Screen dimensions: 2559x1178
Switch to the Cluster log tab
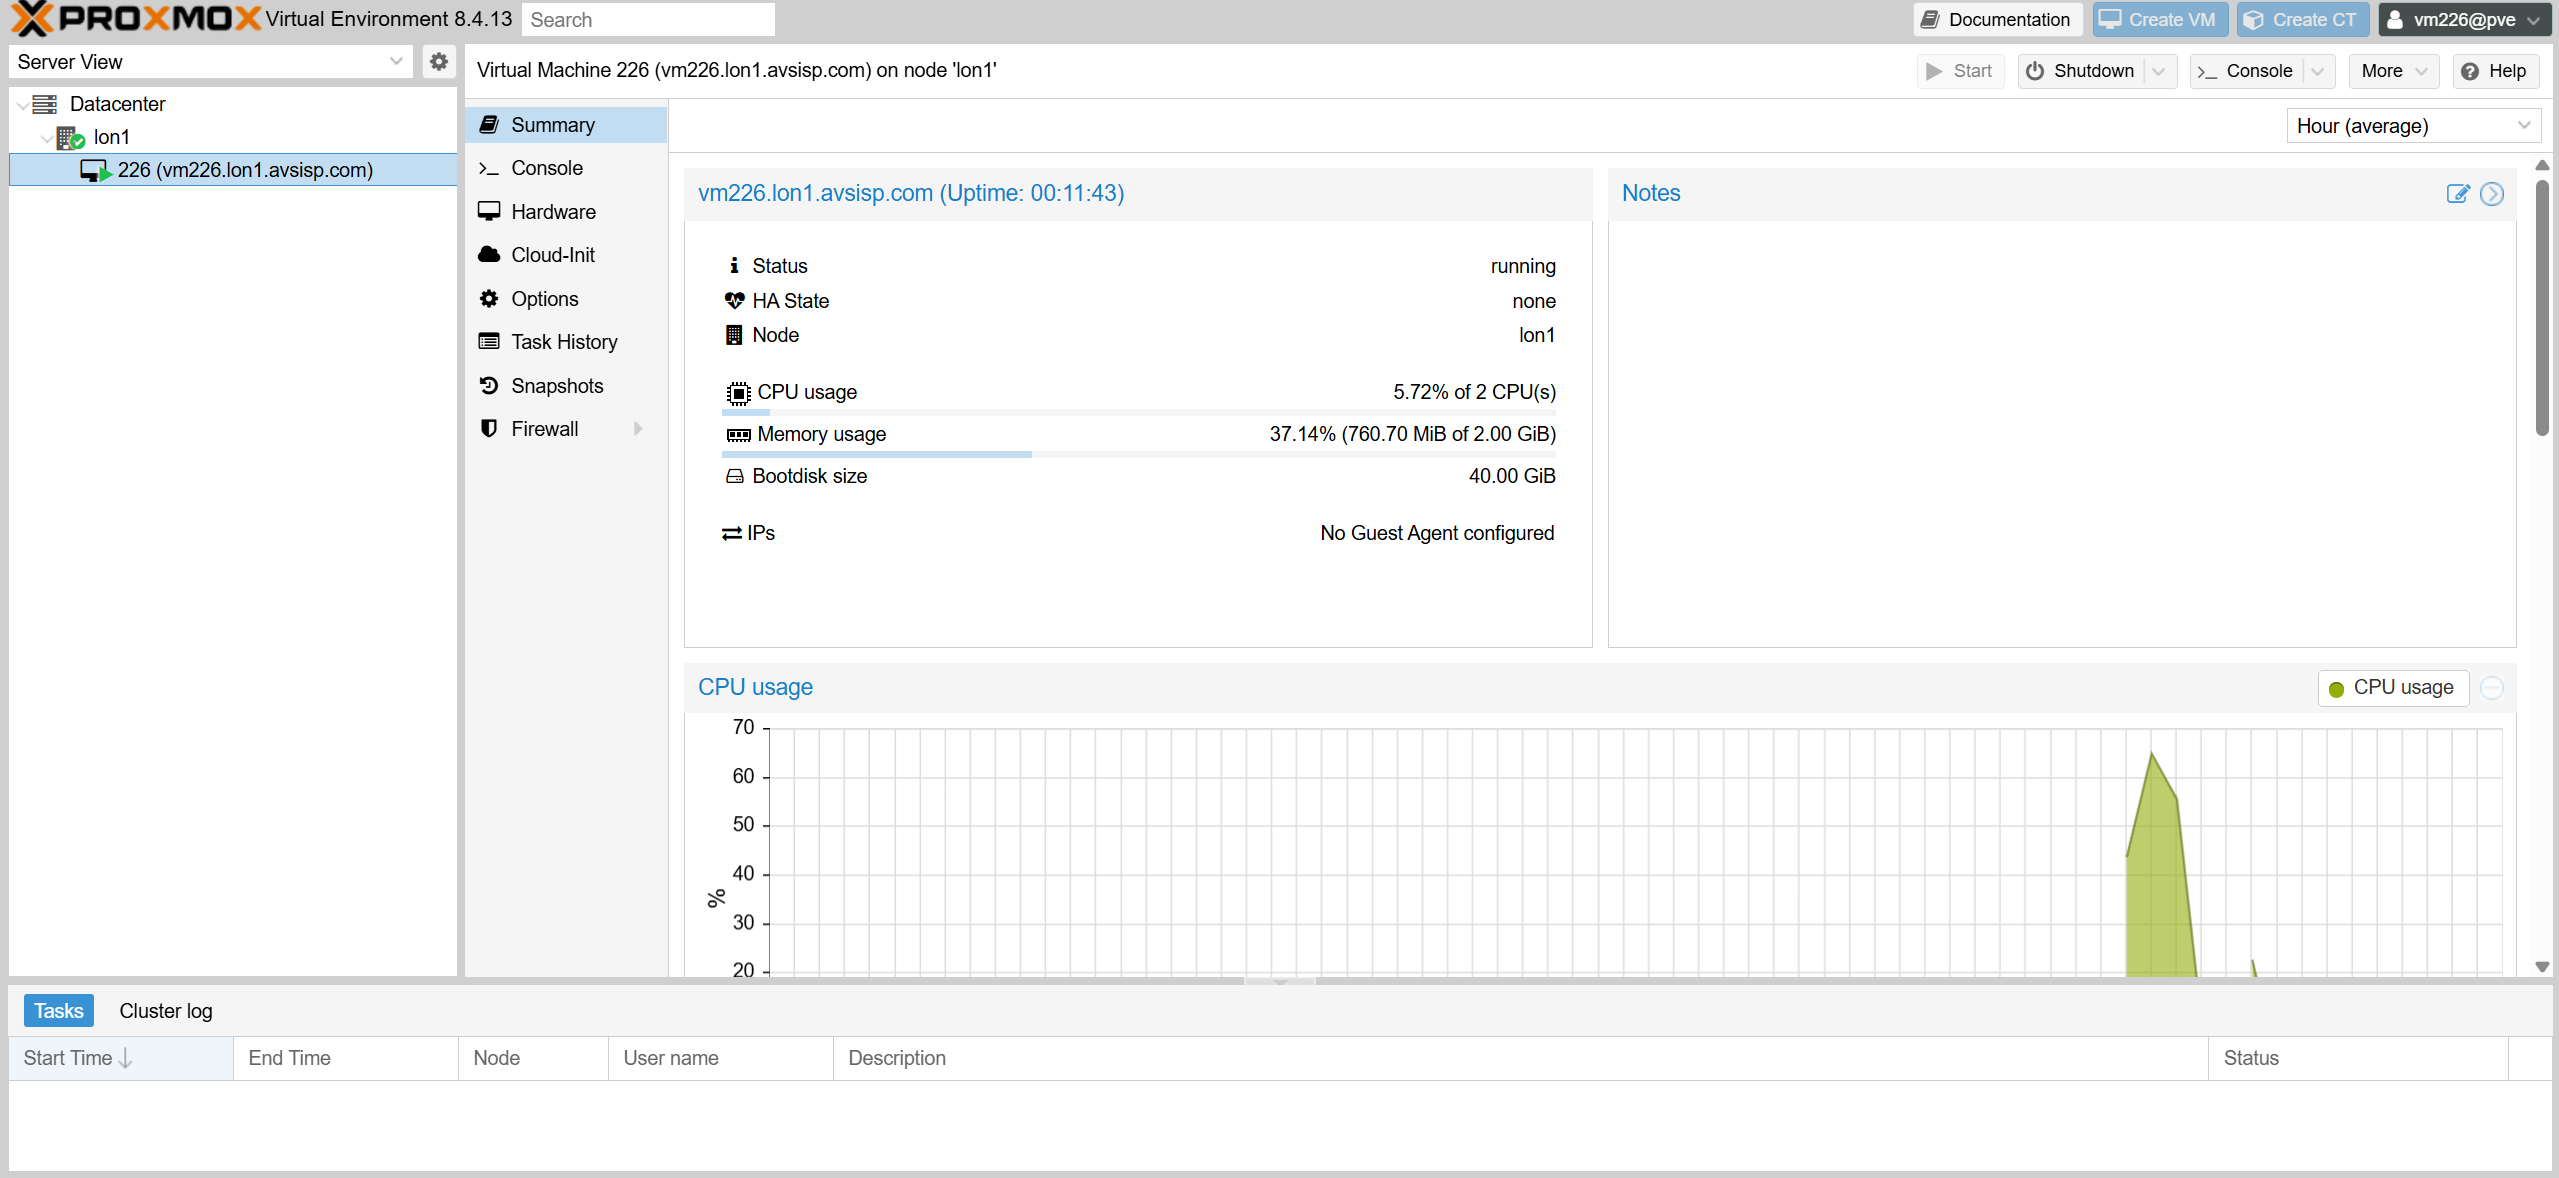coord(166,1011)
